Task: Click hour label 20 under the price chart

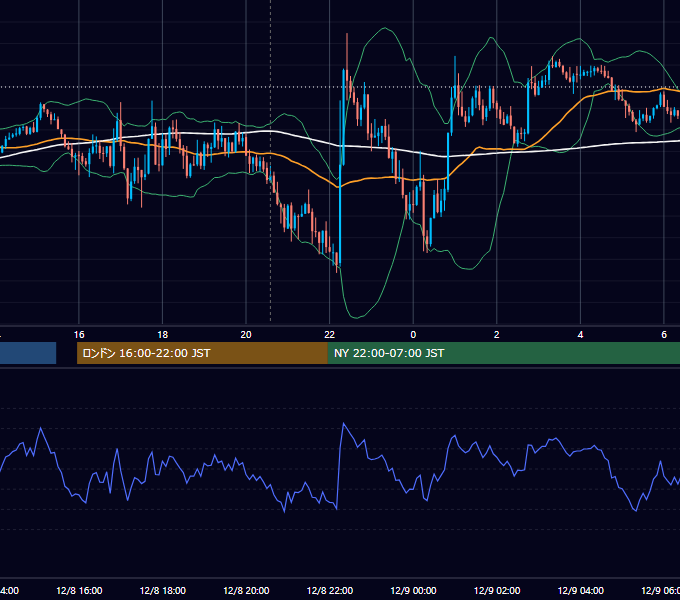Action: coord(246,335)
